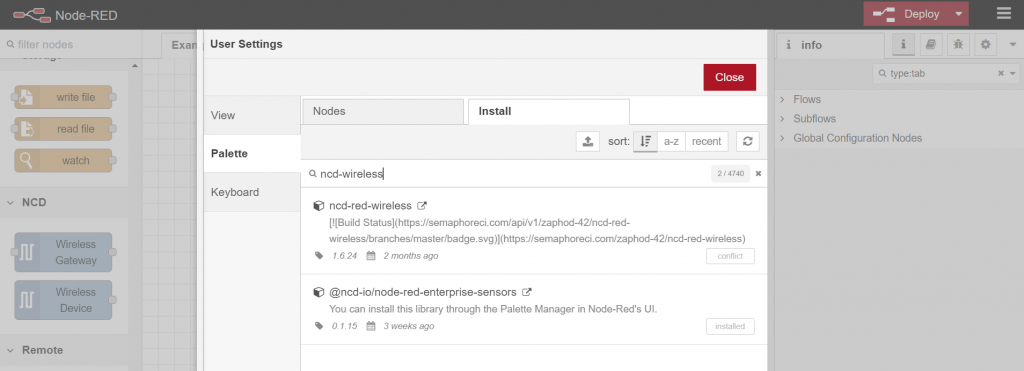The image size is (1024, 371).
Task: Open the Deploy dropdown arrow
Action: (959, 14)
